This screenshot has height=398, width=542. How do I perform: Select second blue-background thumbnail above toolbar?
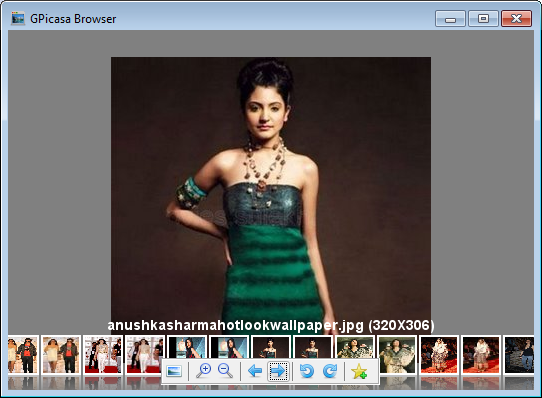[x=229, y=348]
